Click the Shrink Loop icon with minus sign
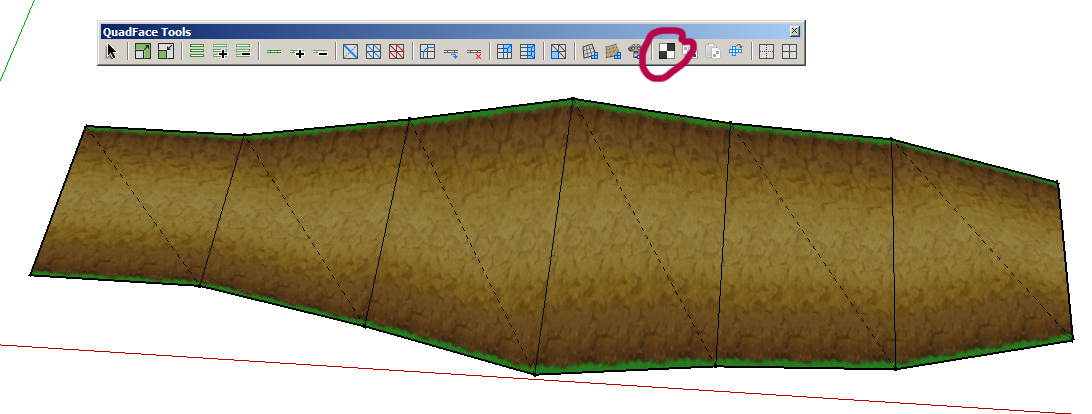Image resolution: width=1092 pixels, height=414 pixels. 320,52
